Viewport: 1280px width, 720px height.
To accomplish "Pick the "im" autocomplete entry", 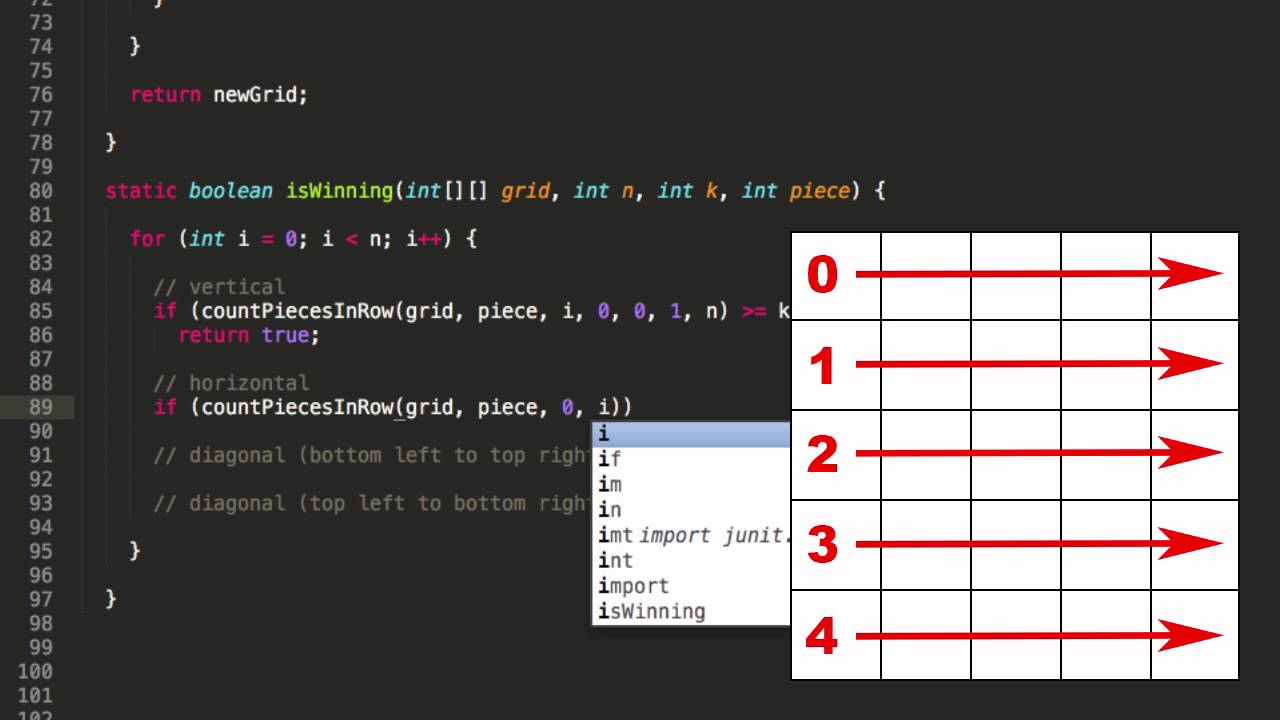I will (x=692, y=485).
